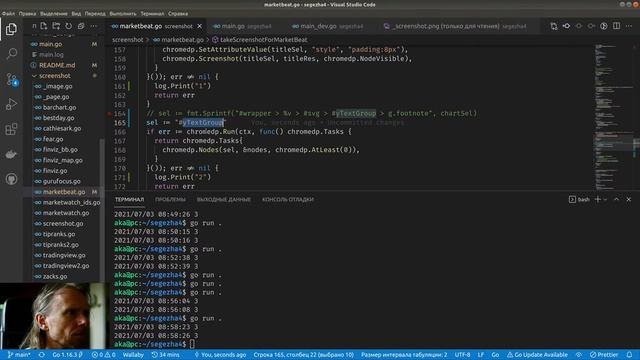Open changes compare icon in editor toolbar

(554, 26)
